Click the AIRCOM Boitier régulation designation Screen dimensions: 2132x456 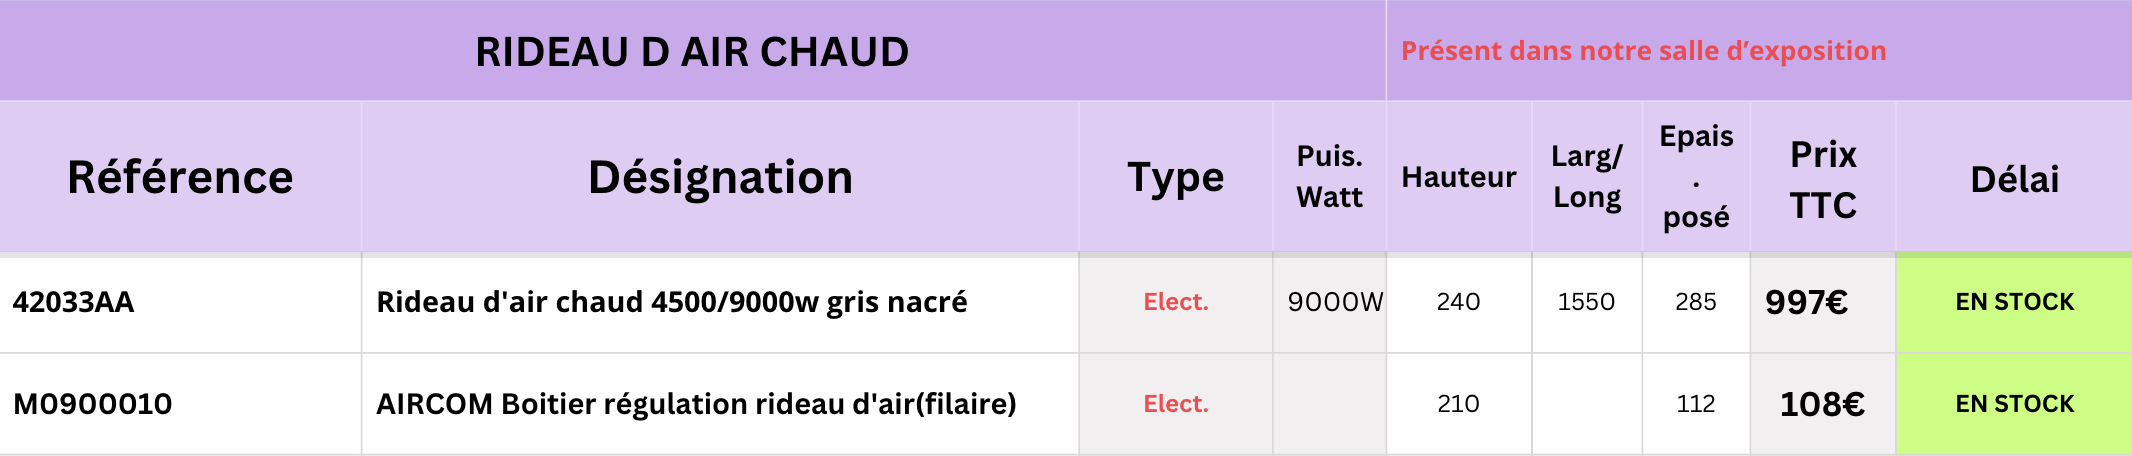[696, 404]
